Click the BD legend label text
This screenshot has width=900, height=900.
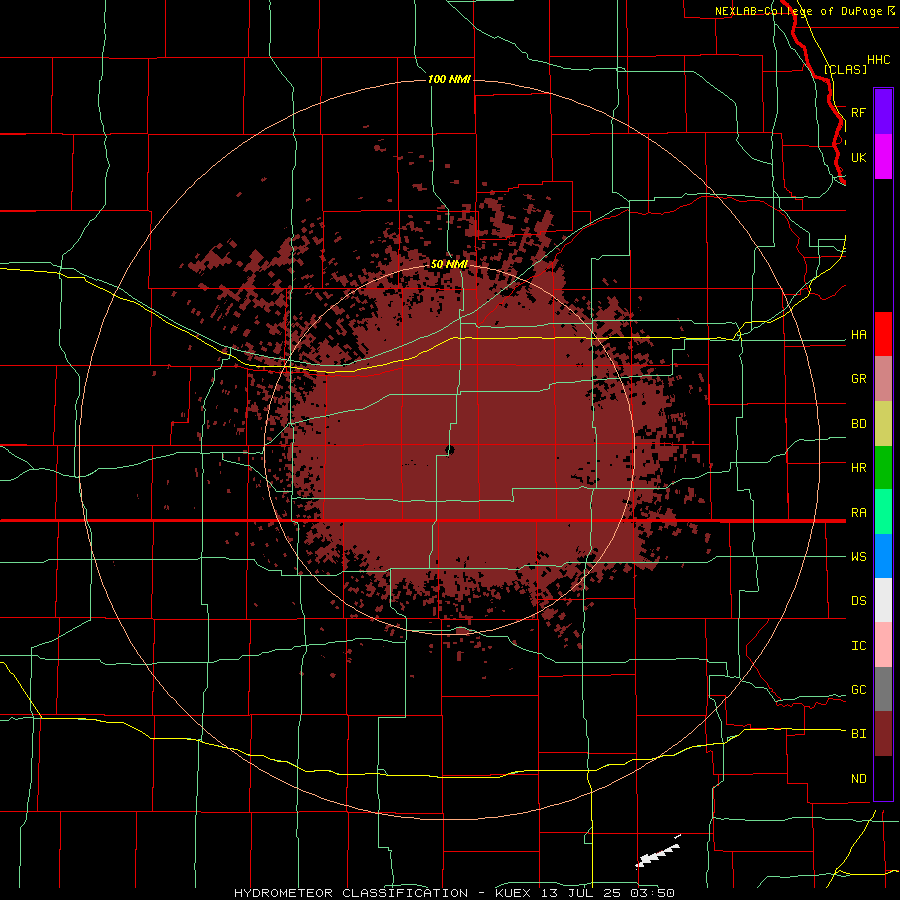pyautogui.click(x=858, y=424)
